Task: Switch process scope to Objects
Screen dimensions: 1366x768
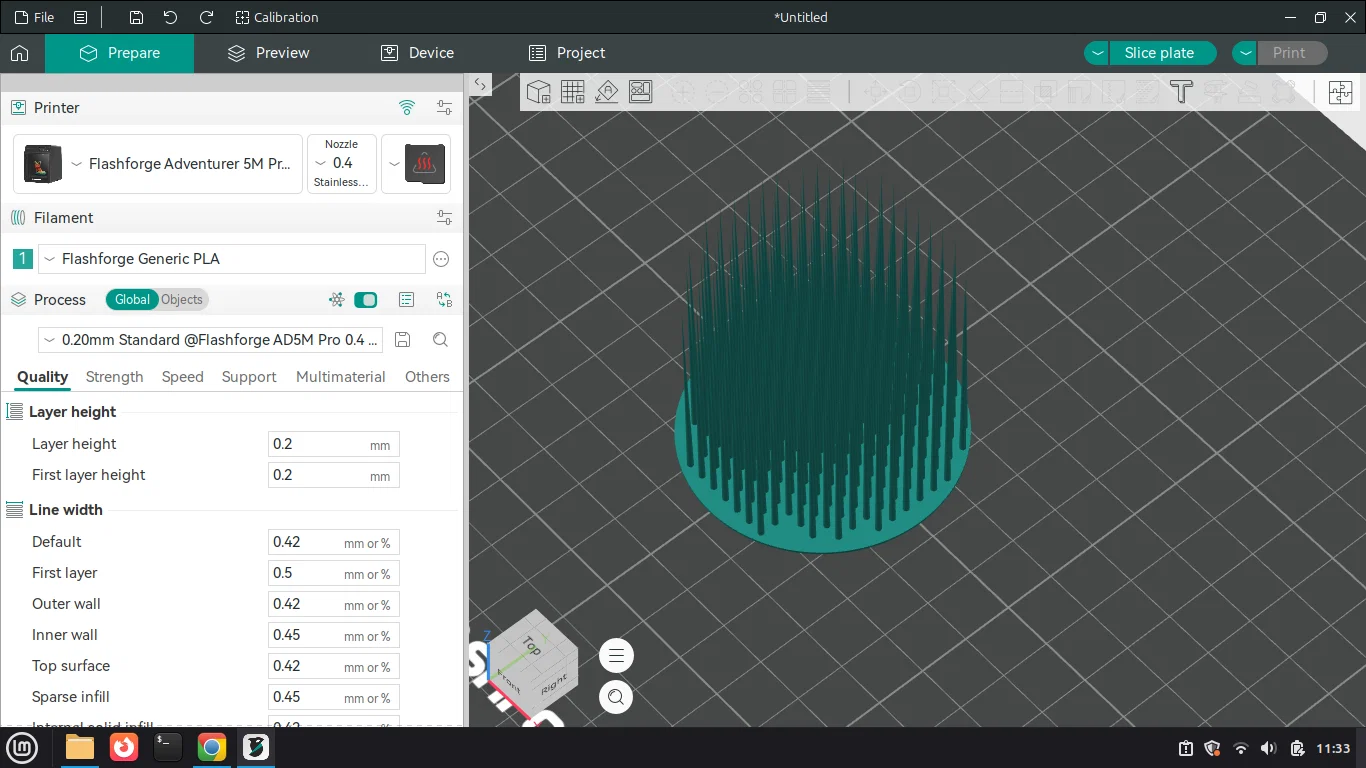Action: click(182, 300)
